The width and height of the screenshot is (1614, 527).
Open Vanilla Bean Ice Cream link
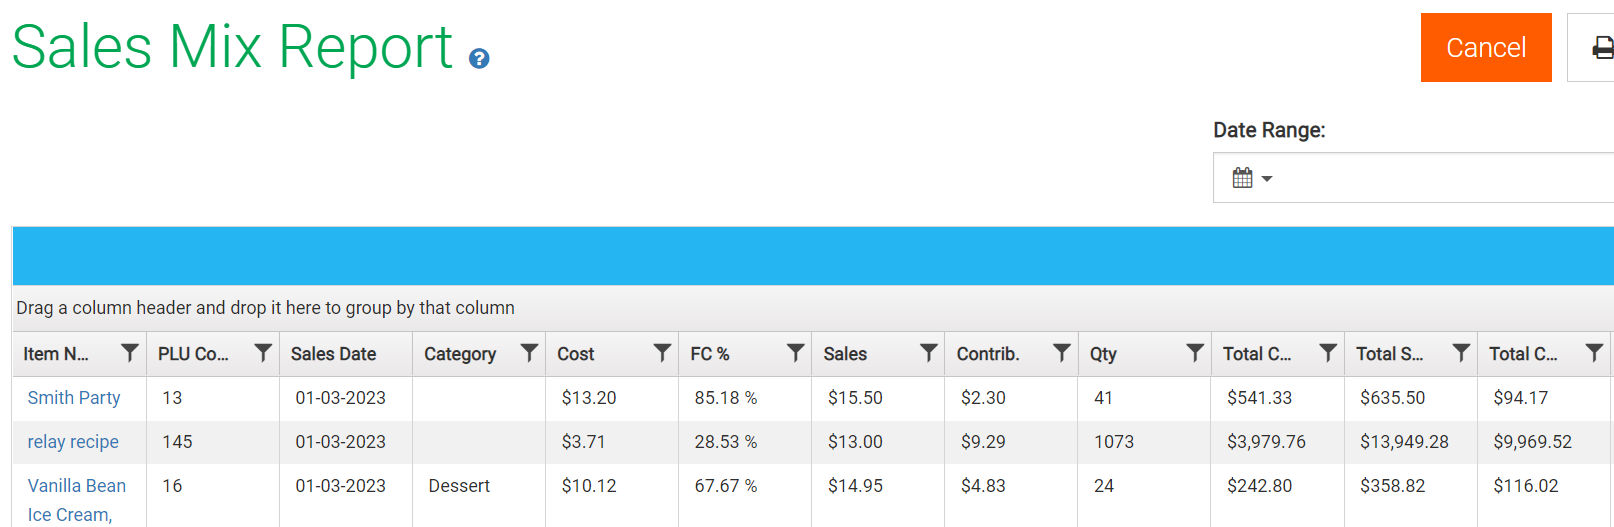click(77, 486)
